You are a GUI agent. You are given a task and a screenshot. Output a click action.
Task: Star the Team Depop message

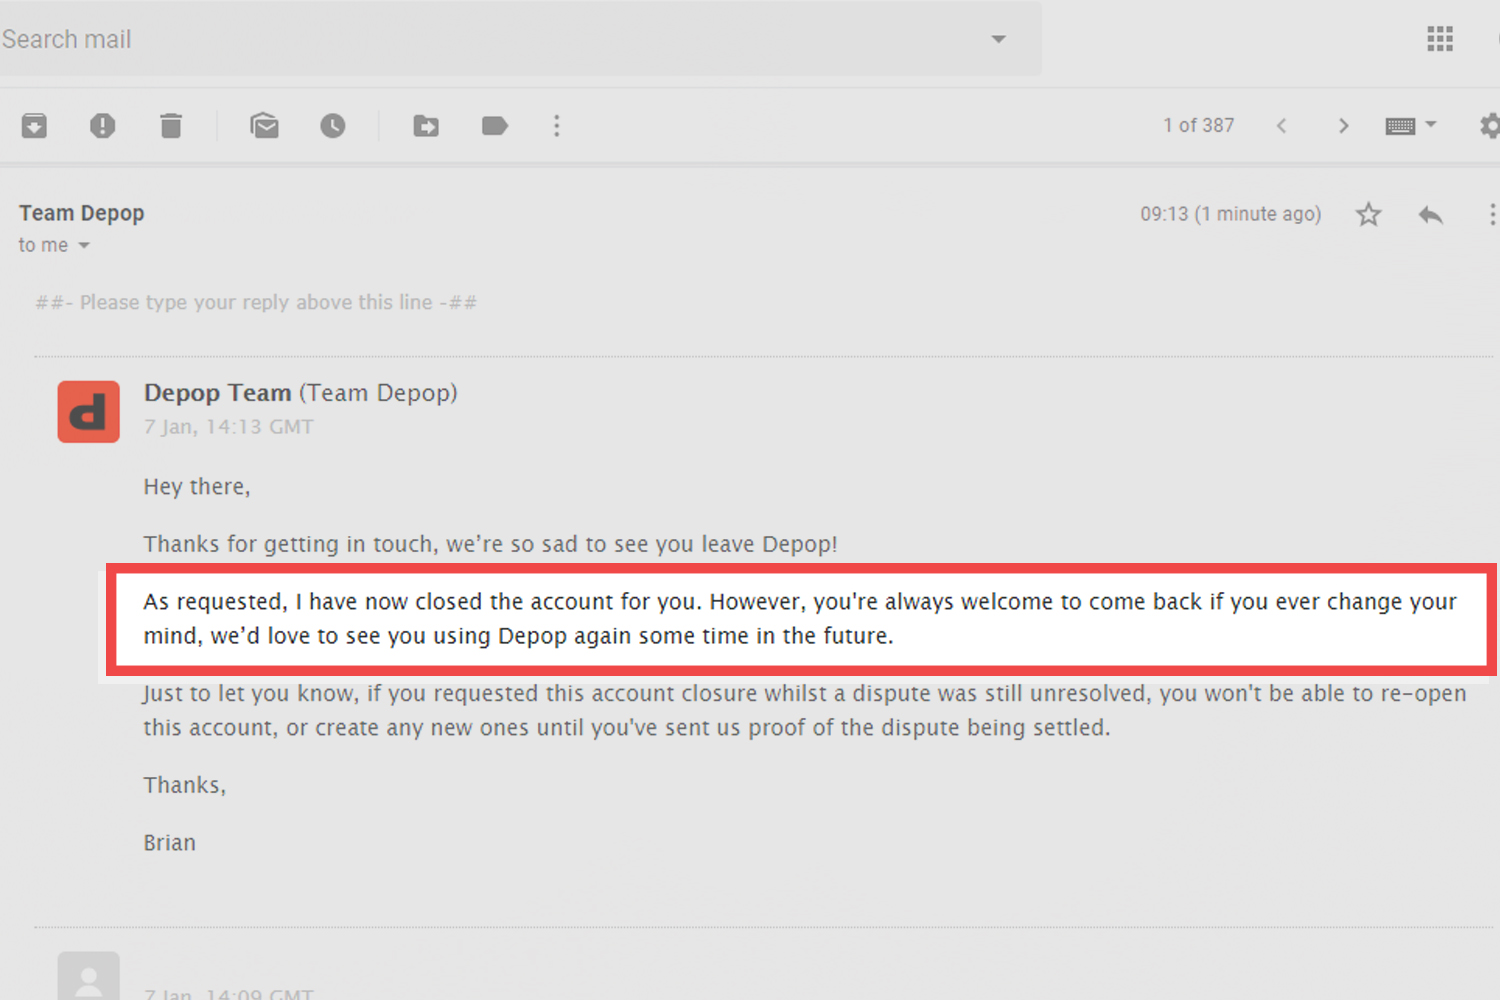1369,214
